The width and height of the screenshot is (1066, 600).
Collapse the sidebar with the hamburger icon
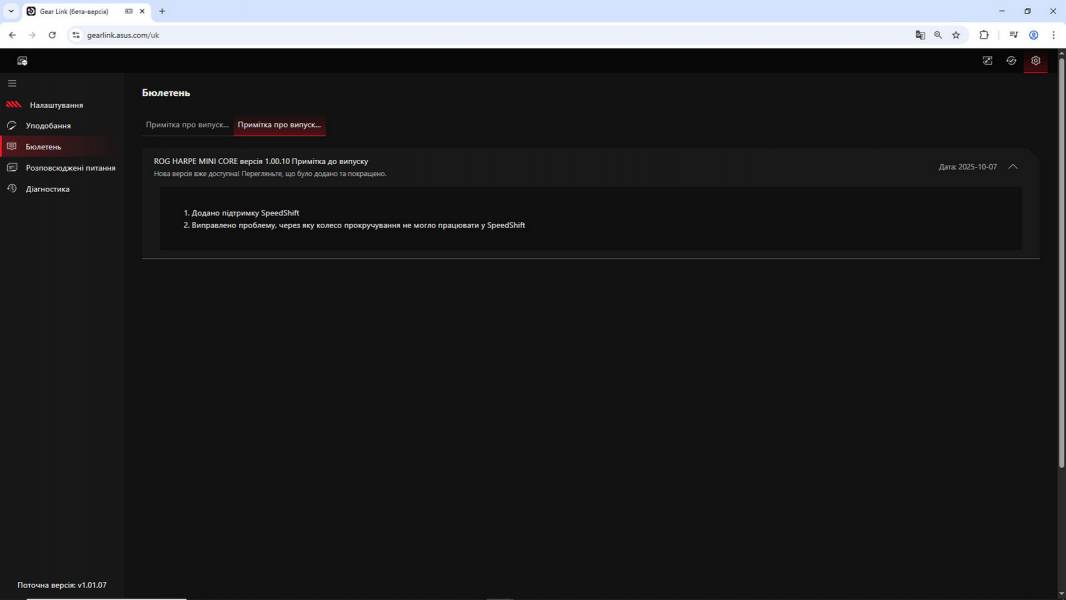point(12,83)
